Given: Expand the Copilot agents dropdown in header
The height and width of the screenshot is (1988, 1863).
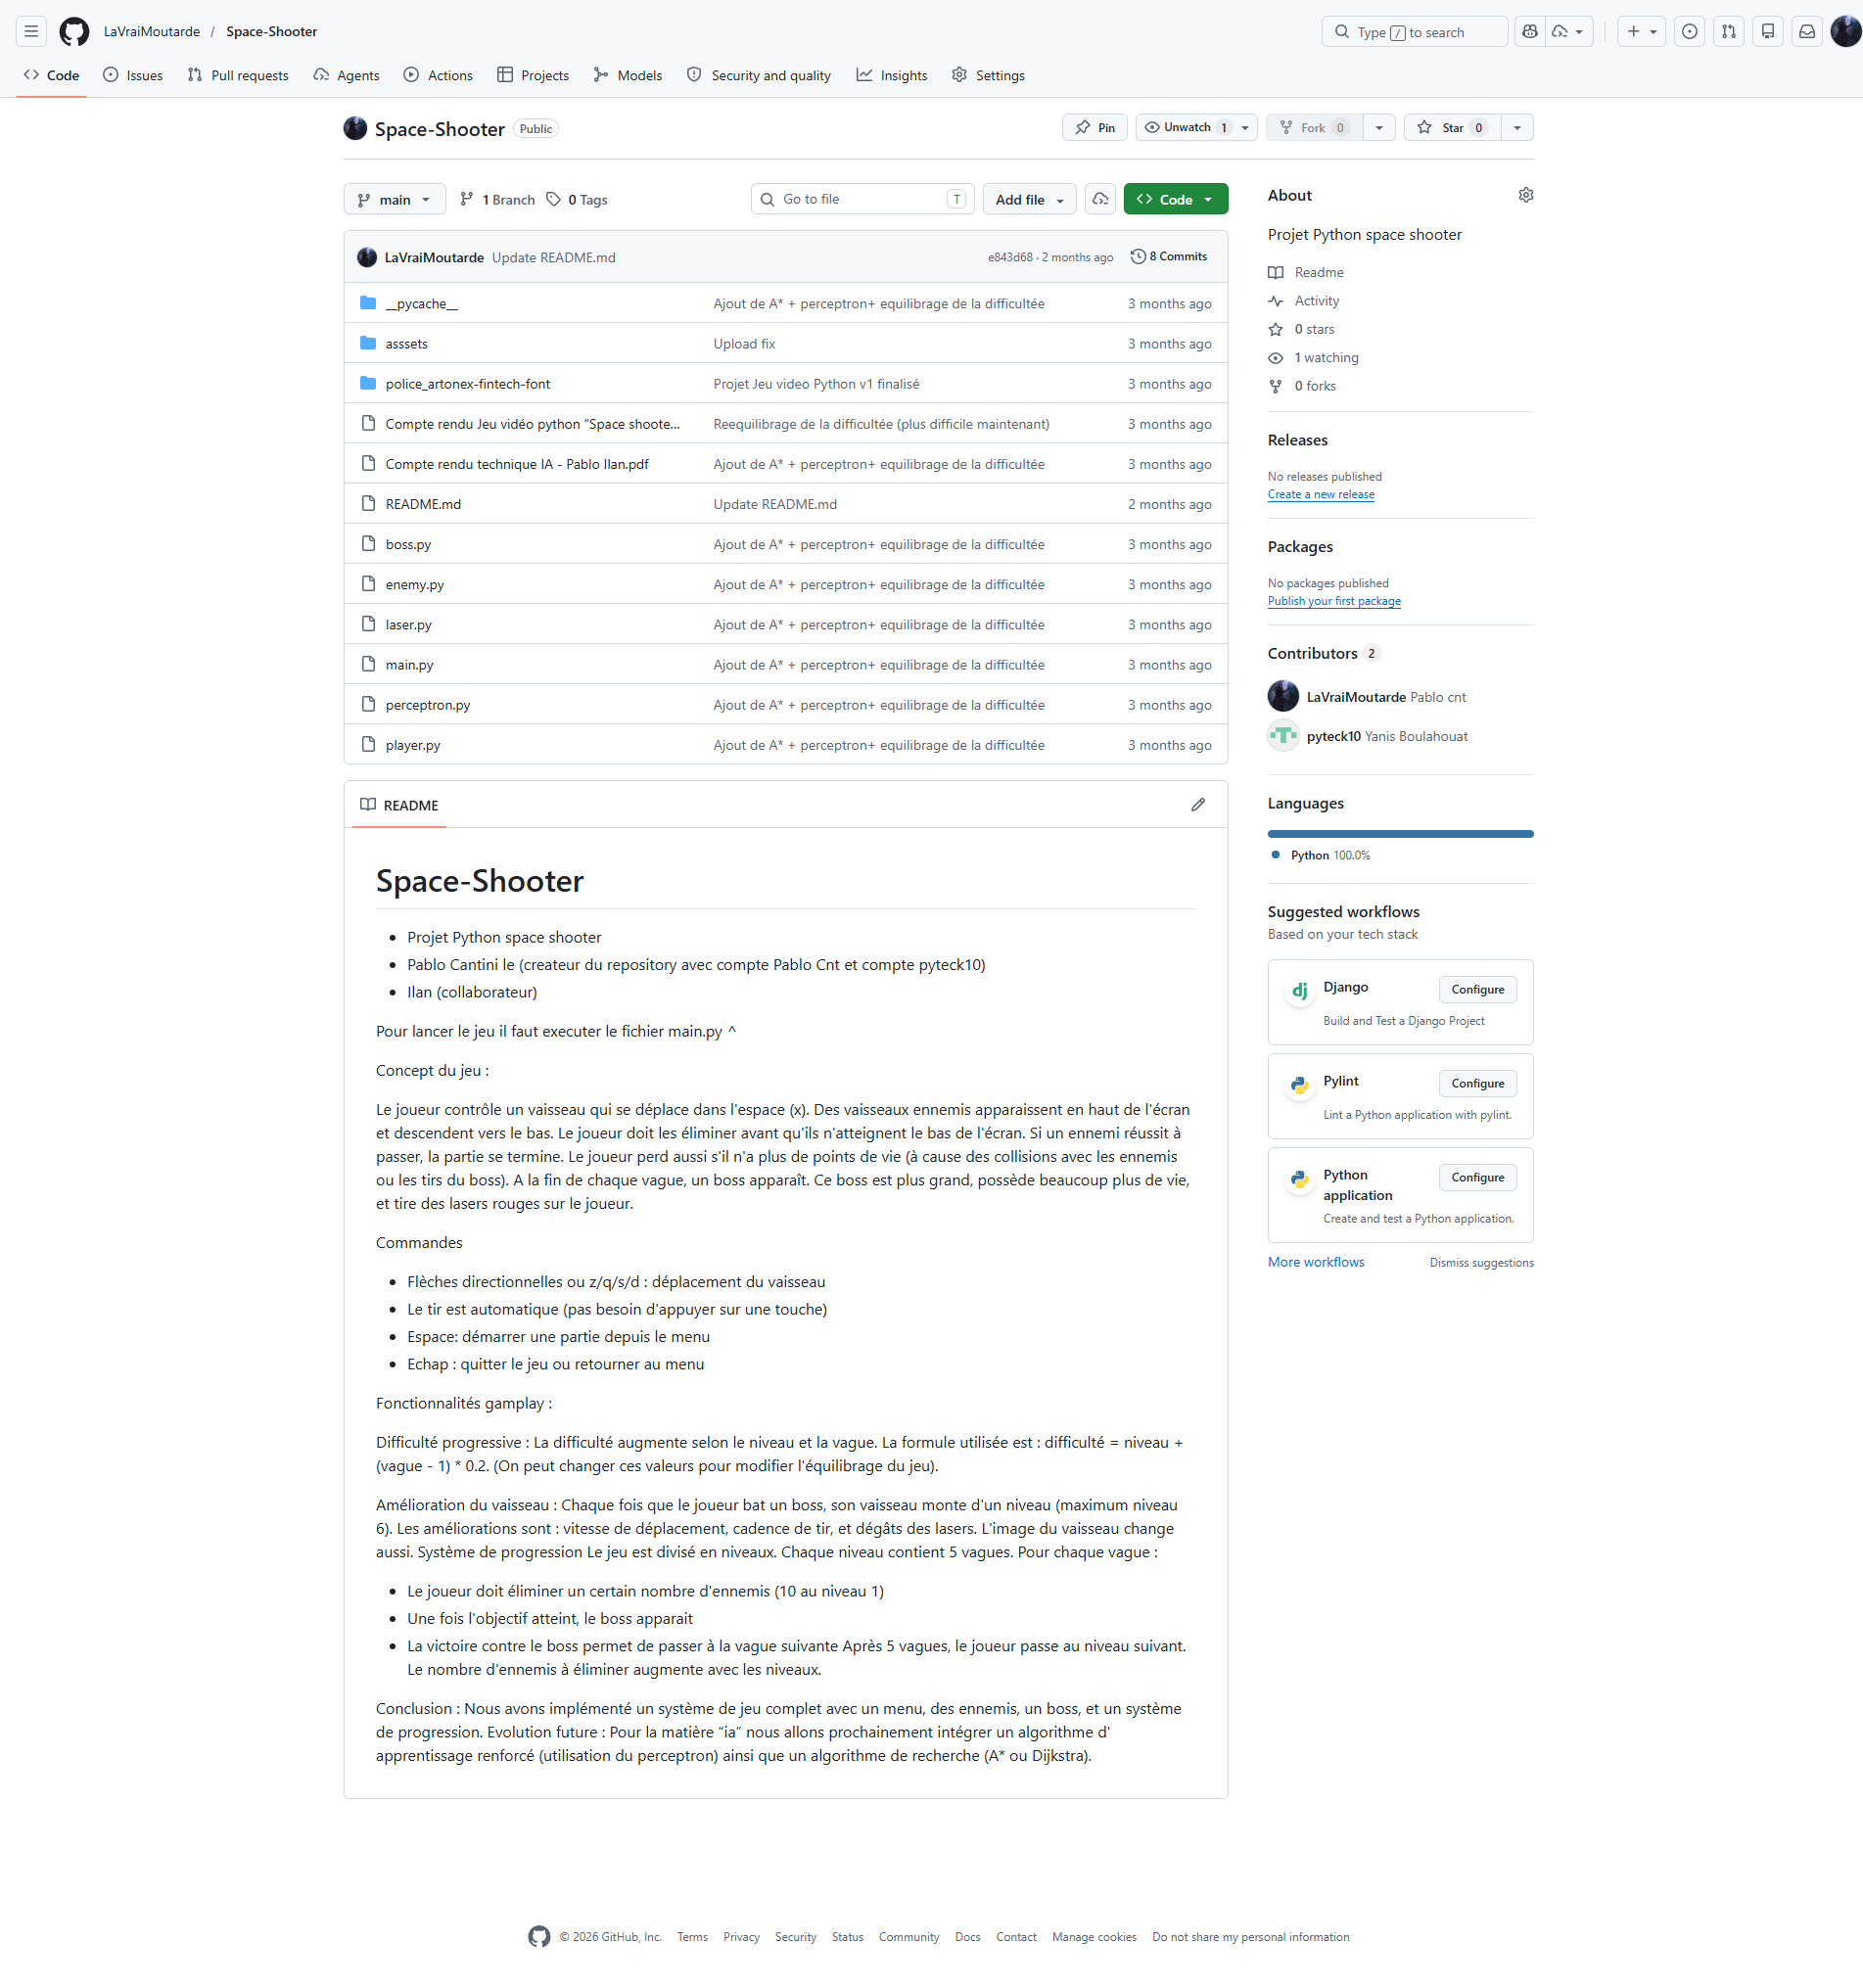Looking at the screenshot, I should (1569, 32).
